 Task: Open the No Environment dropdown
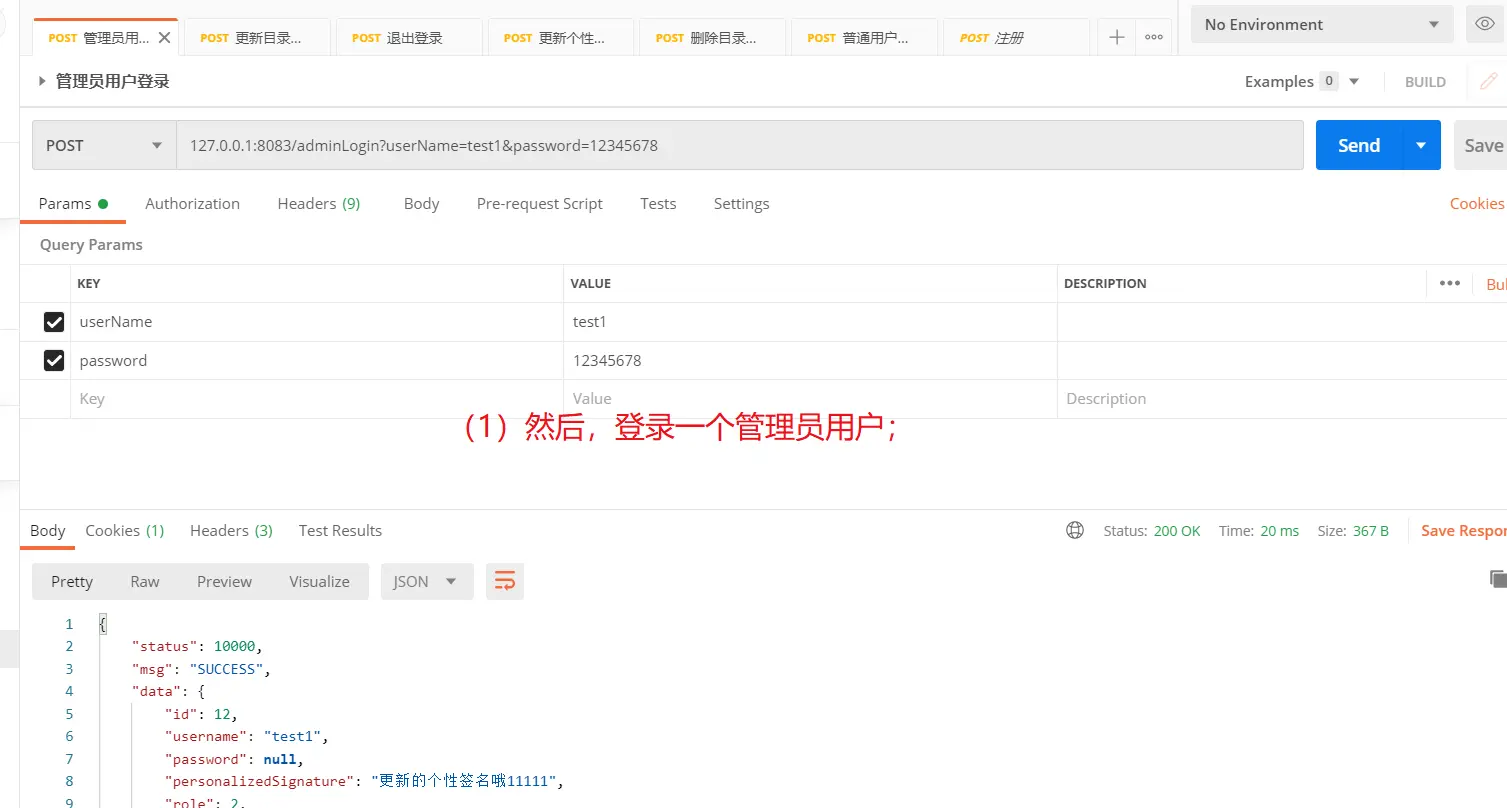(x=1321, y=24)
